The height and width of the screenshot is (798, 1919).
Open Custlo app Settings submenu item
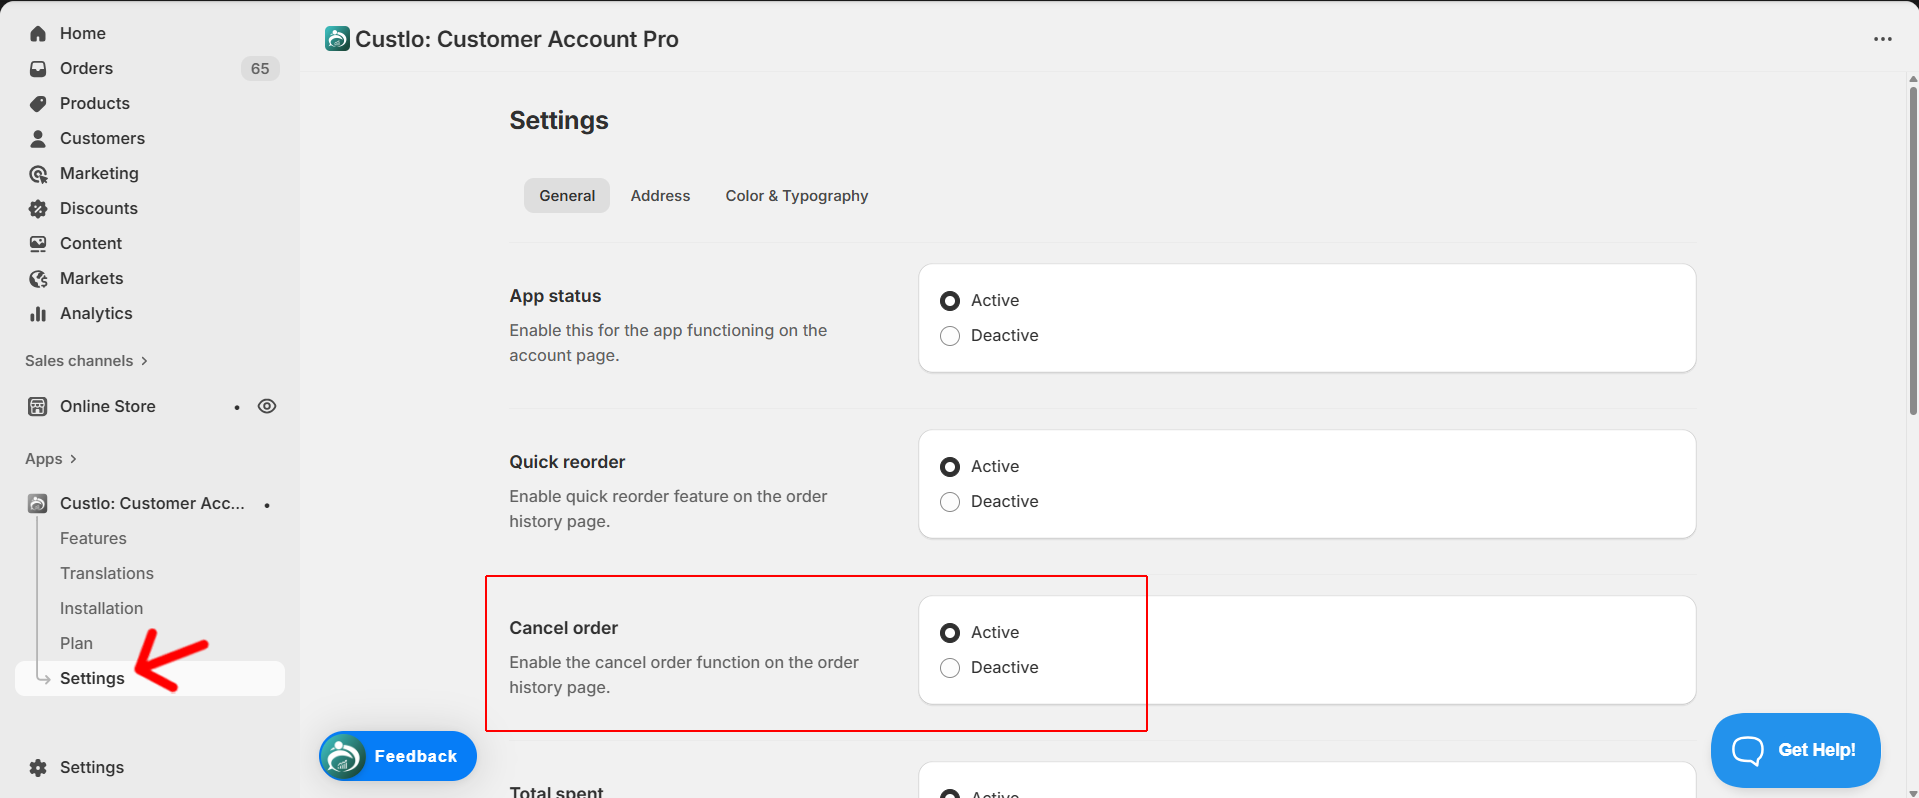point(150,679)
